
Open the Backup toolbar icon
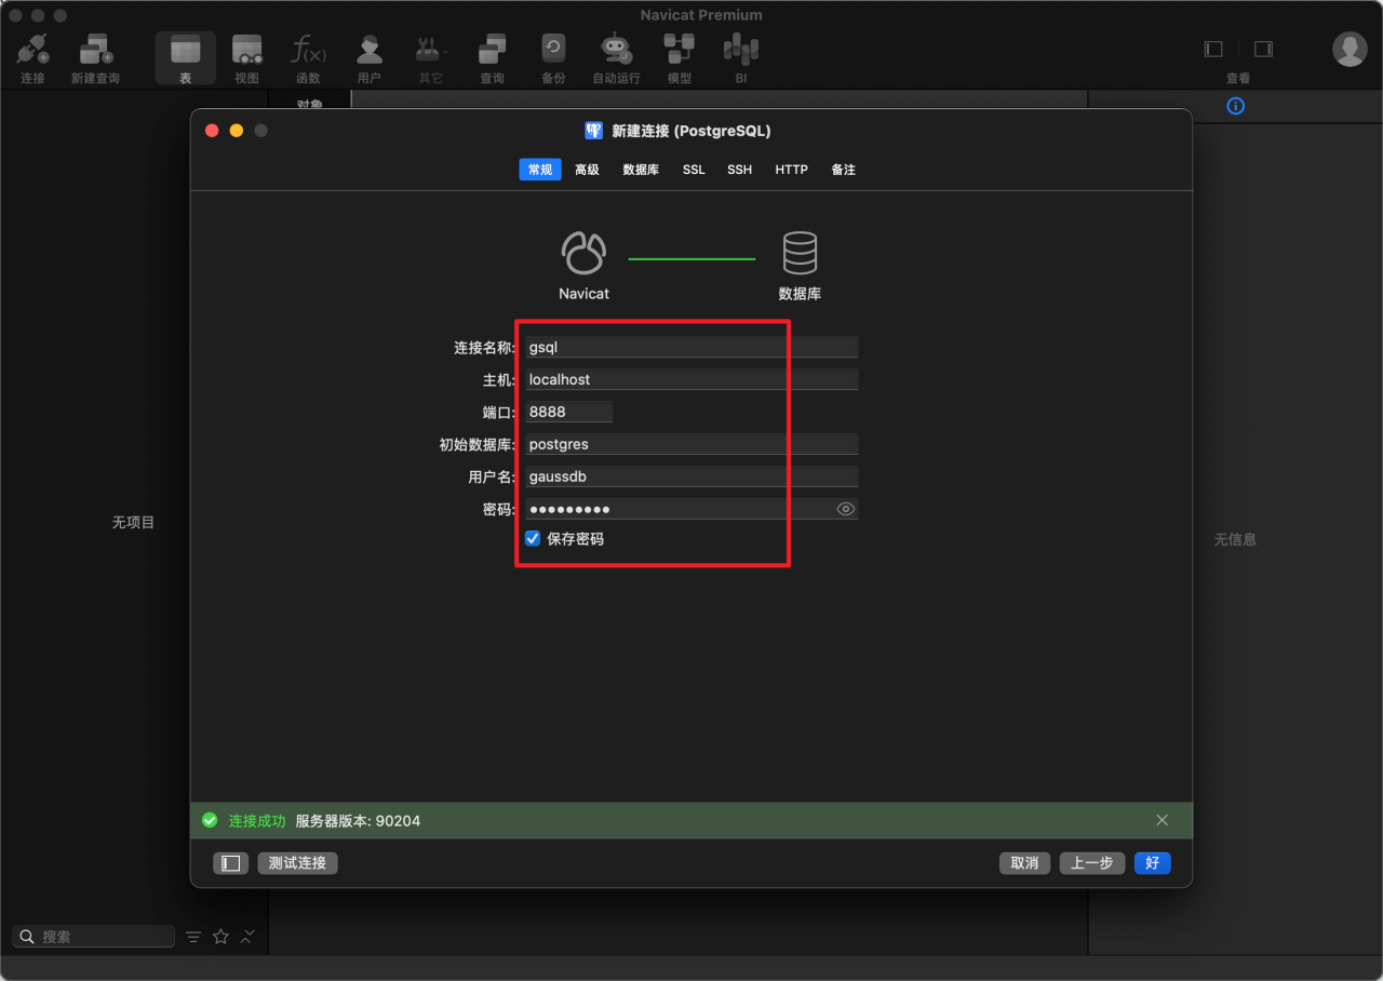pos(553,49)
